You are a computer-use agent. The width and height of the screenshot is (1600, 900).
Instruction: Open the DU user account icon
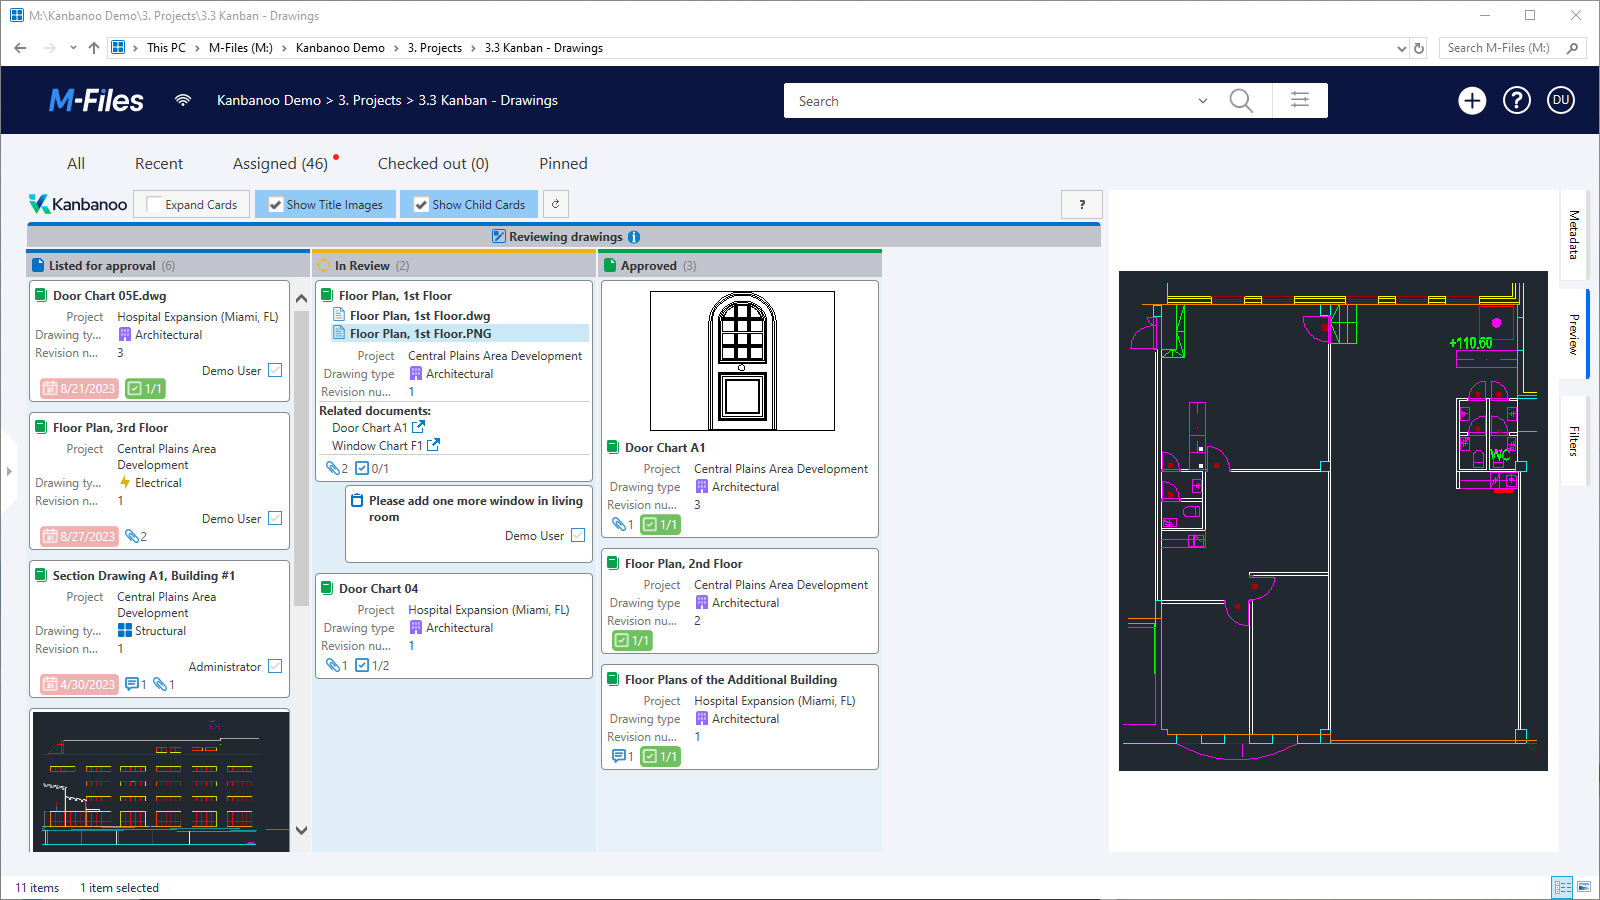(x=1561, y=101)
